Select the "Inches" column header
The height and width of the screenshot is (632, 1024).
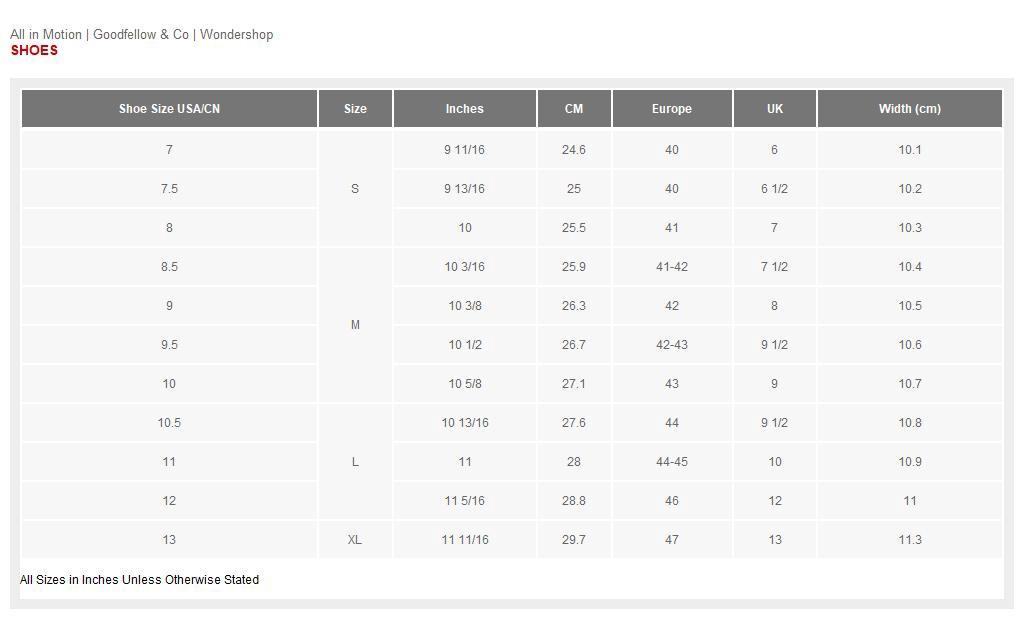[464, 109]
